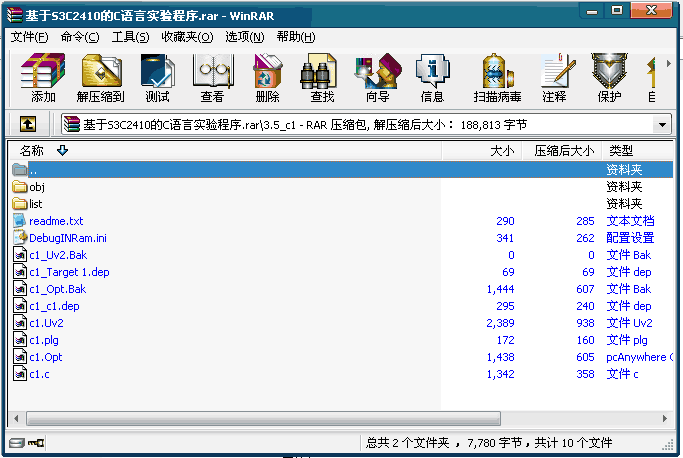This screenshot has height=458, width=683.
Task: Sort by 大小 column header
Action: [482, 151]
